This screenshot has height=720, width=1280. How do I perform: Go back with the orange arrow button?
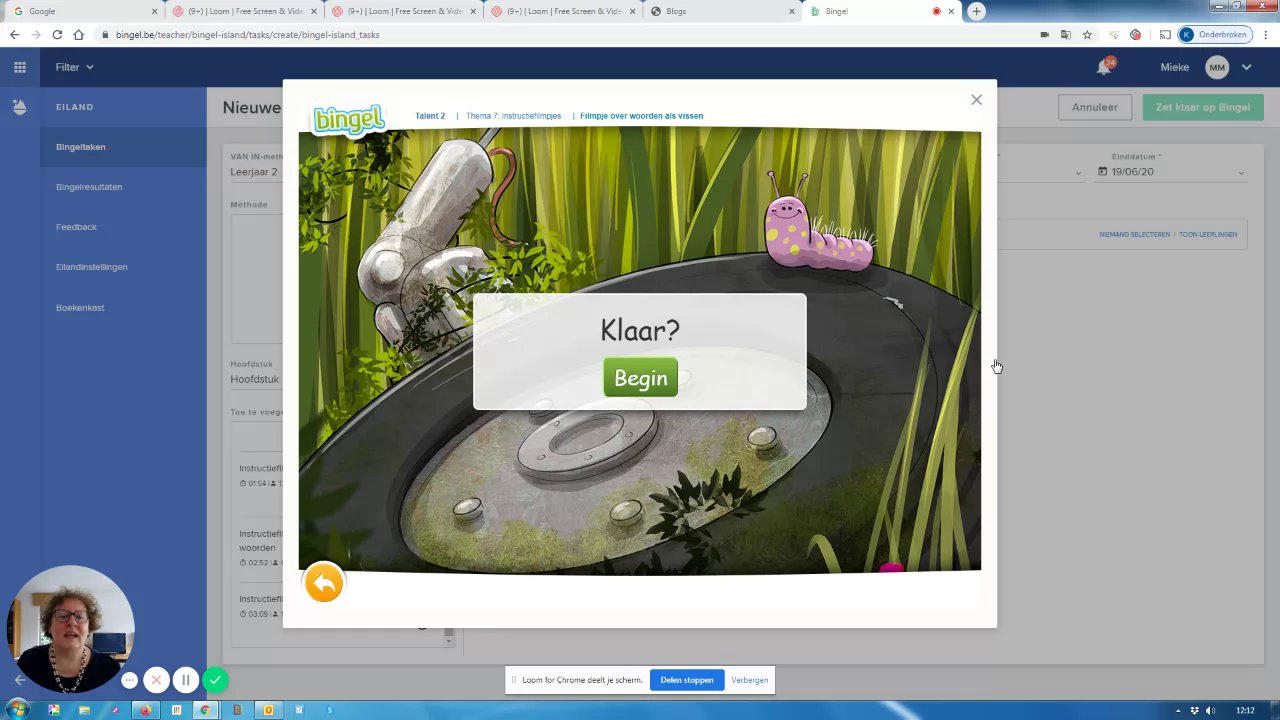(324, 583)
